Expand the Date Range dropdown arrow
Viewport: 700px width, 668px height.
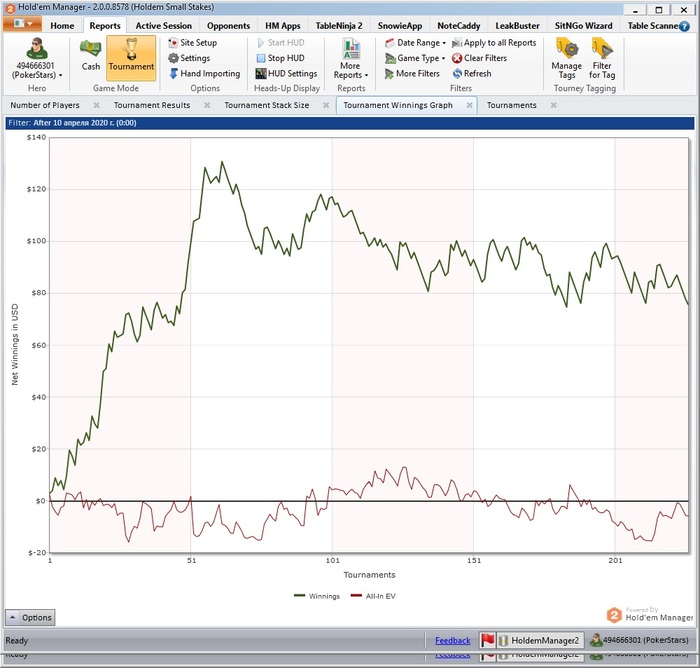[x=444, y=43]
